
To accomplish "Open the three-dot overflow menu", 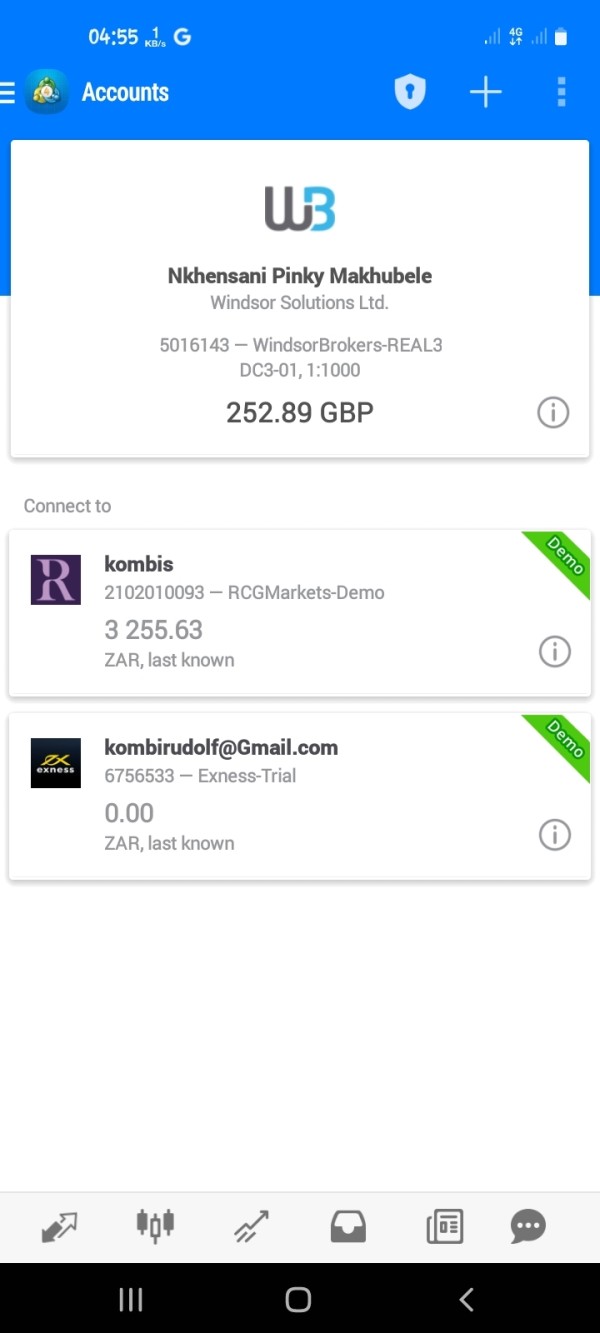I will (x=562, y=93).
